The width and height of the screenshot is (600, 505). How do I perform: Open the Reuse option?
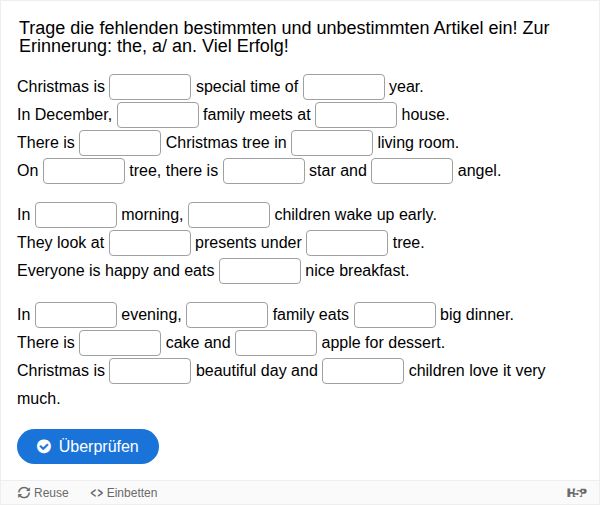43,493
